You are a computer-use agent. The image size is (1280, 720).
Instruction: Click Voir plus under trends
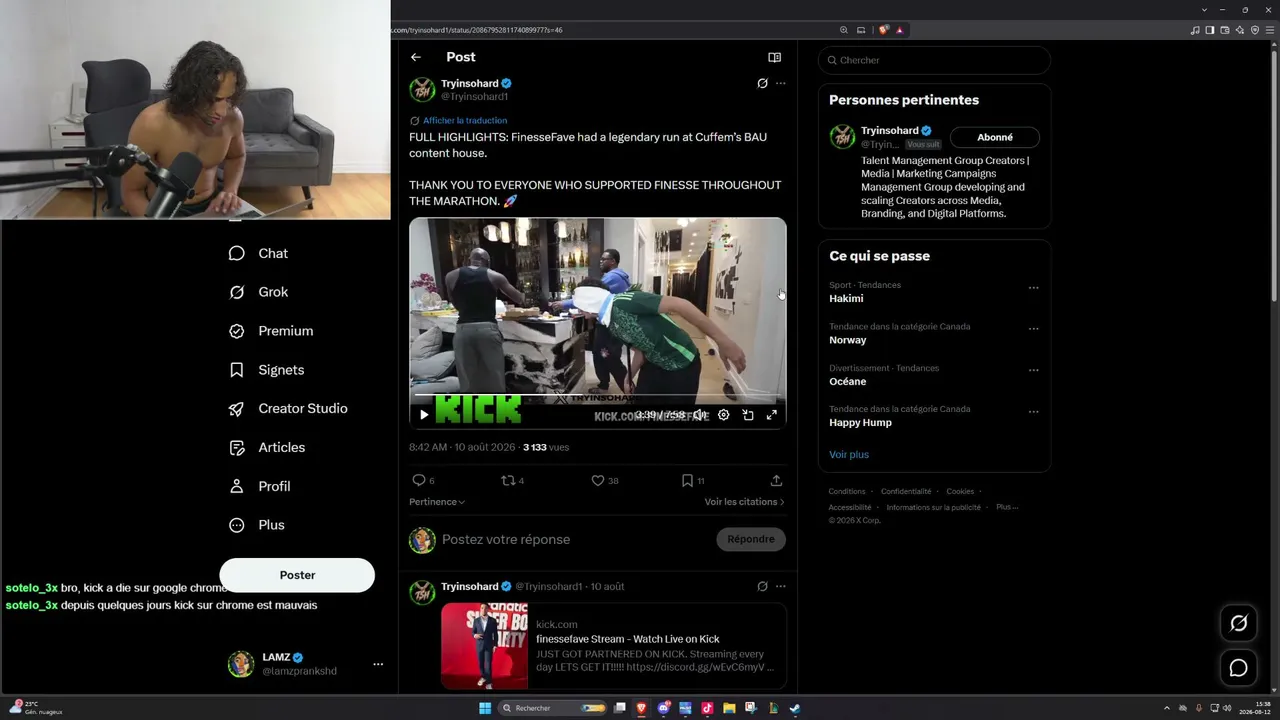tap(849, 455)
